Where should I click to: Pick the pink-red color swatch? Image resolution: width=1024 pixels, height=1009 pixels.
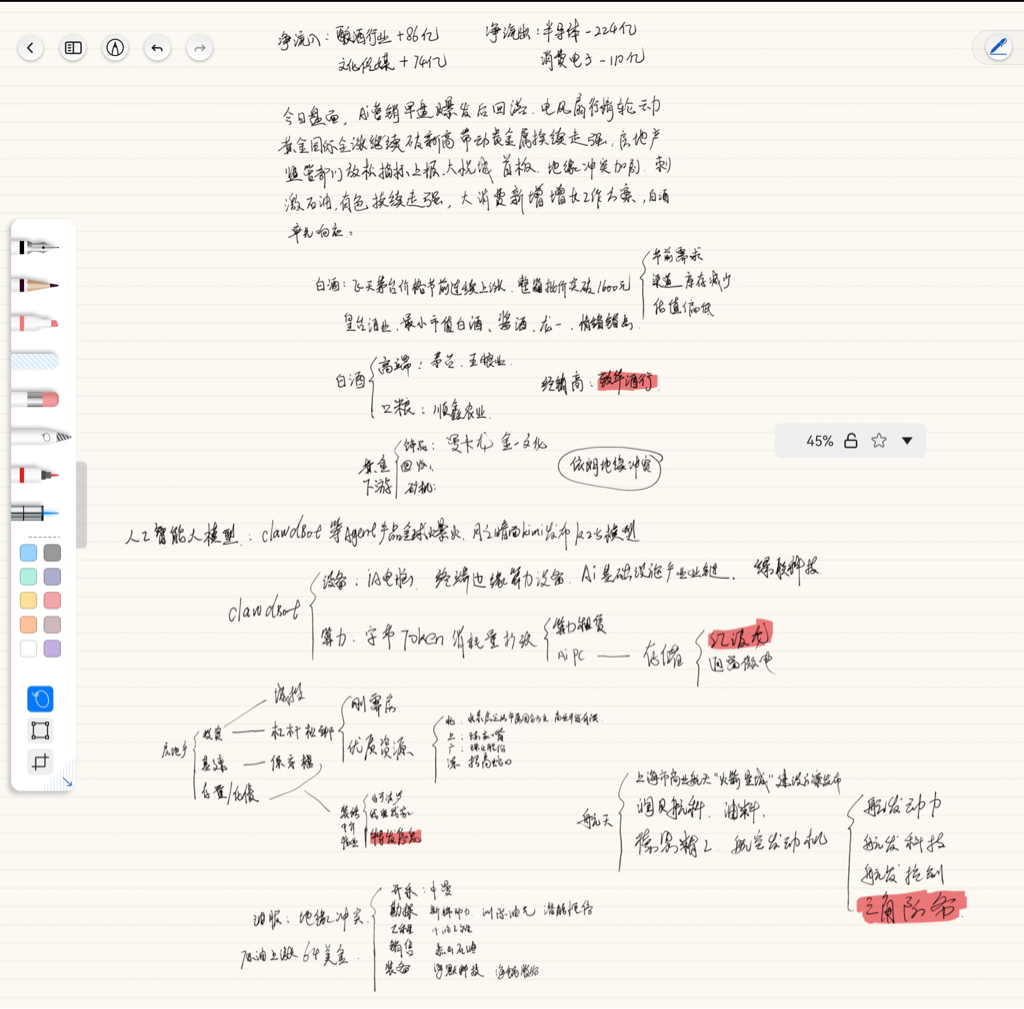[52, 601]
